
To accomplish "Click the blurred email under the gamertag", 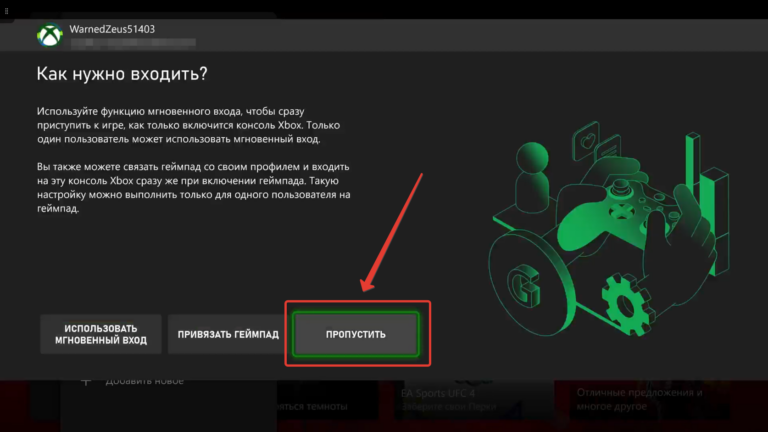I will pos(133,43).
